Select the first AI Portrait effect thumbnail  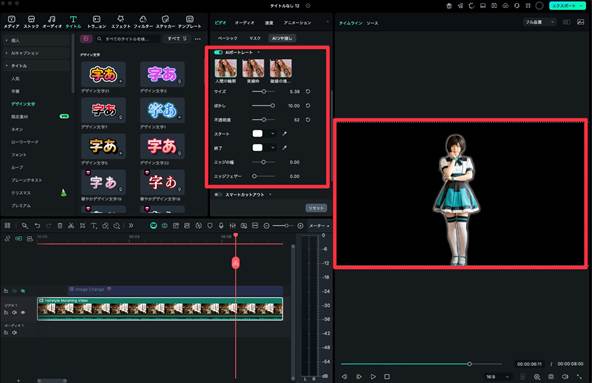[x=226, y=68]
